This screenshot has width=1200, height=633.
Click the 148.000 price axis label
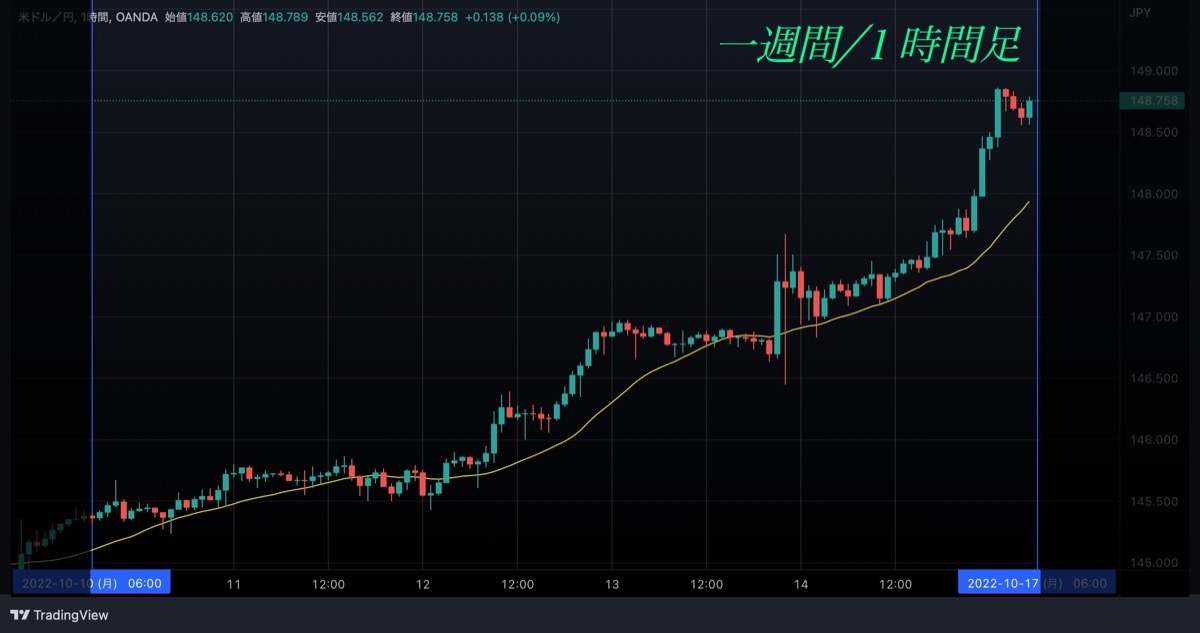pyautogui.click(x=1152, y=194)
